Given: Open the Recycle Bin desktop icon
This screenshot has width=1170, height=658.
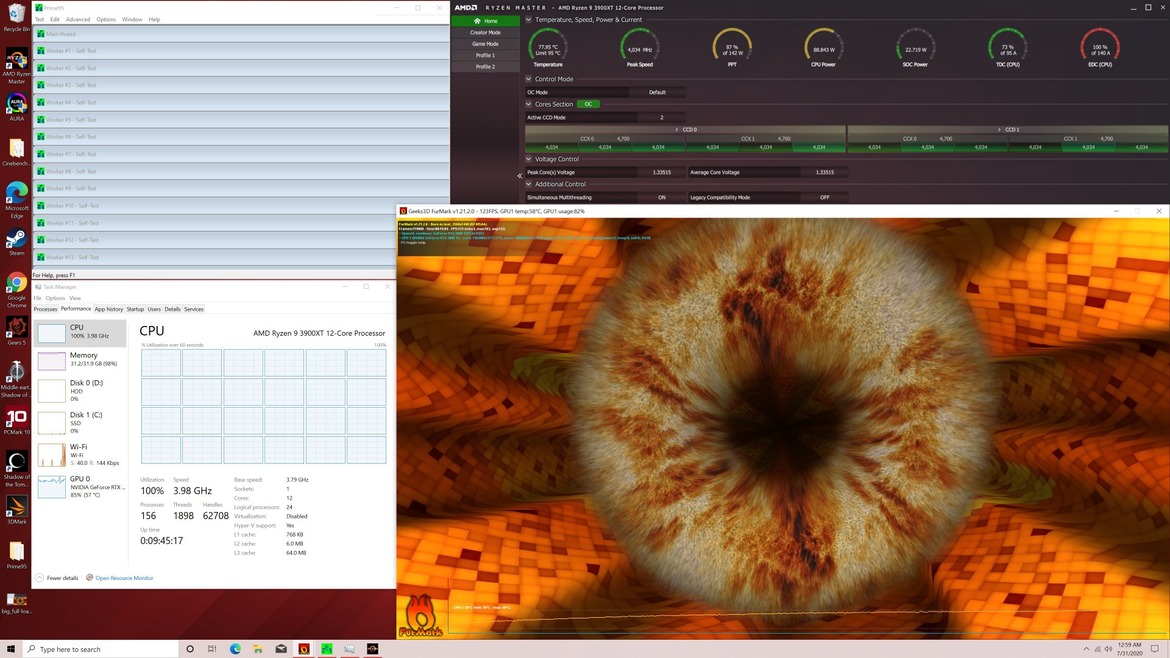Looking at the screenshot, I should 16,16.
